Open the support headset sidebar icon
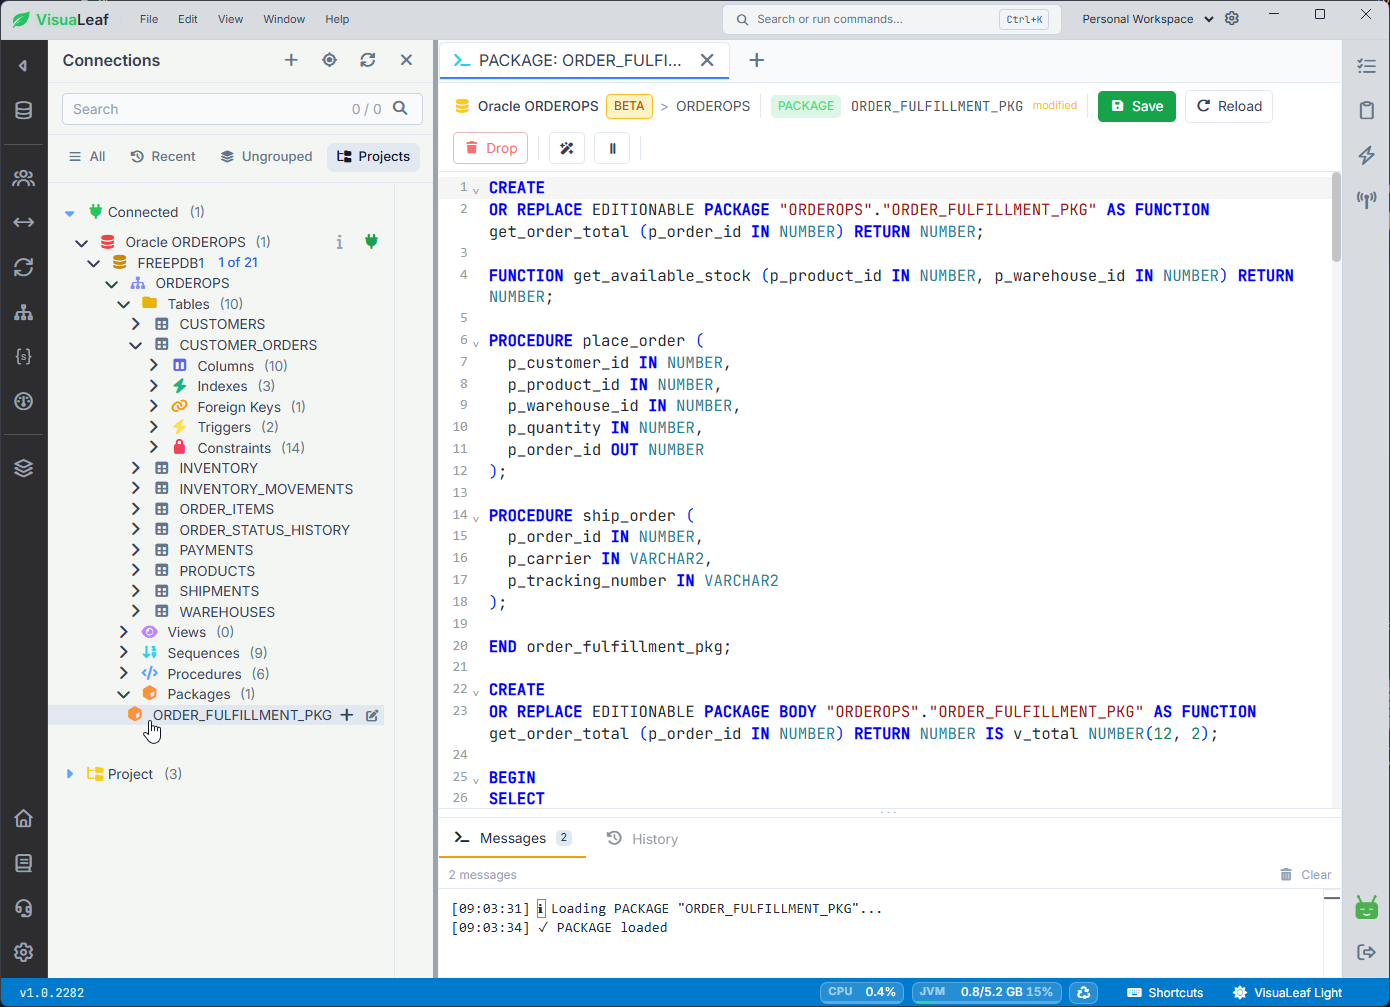 coord(24,908)
